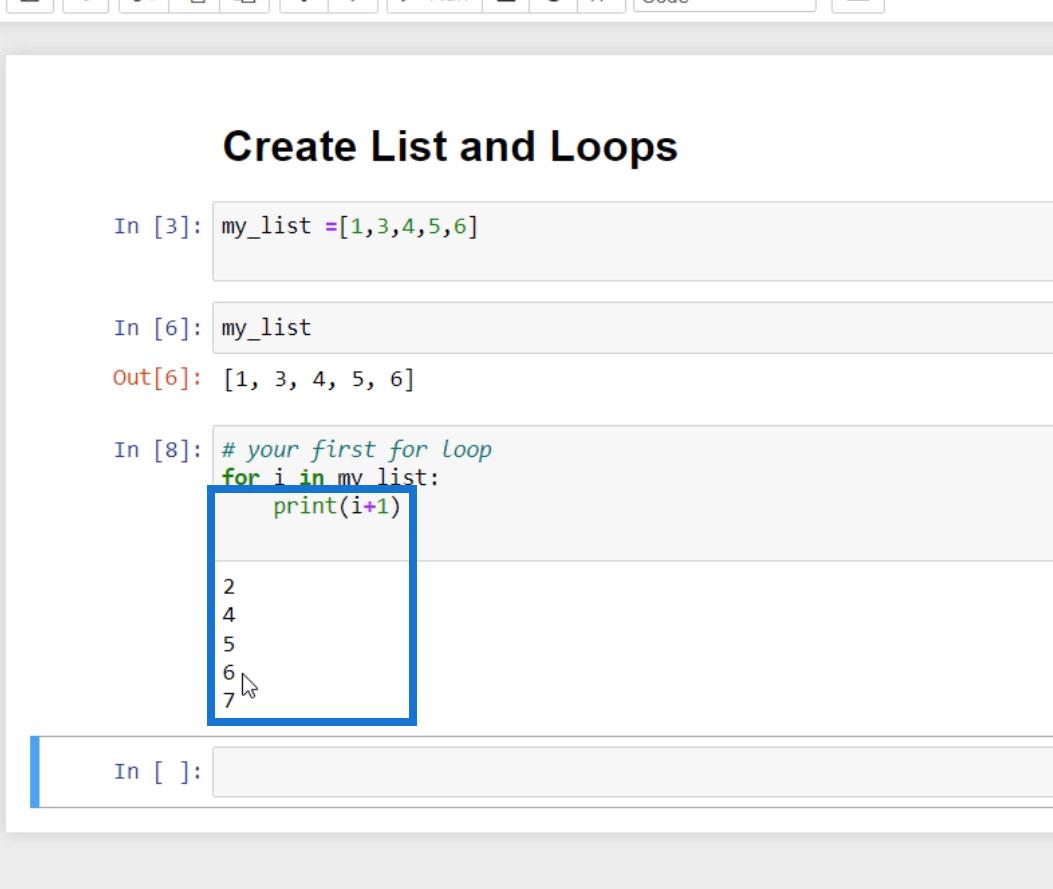
Task: Click the 'In [6]:' prompt
Action: coord(158,328)
